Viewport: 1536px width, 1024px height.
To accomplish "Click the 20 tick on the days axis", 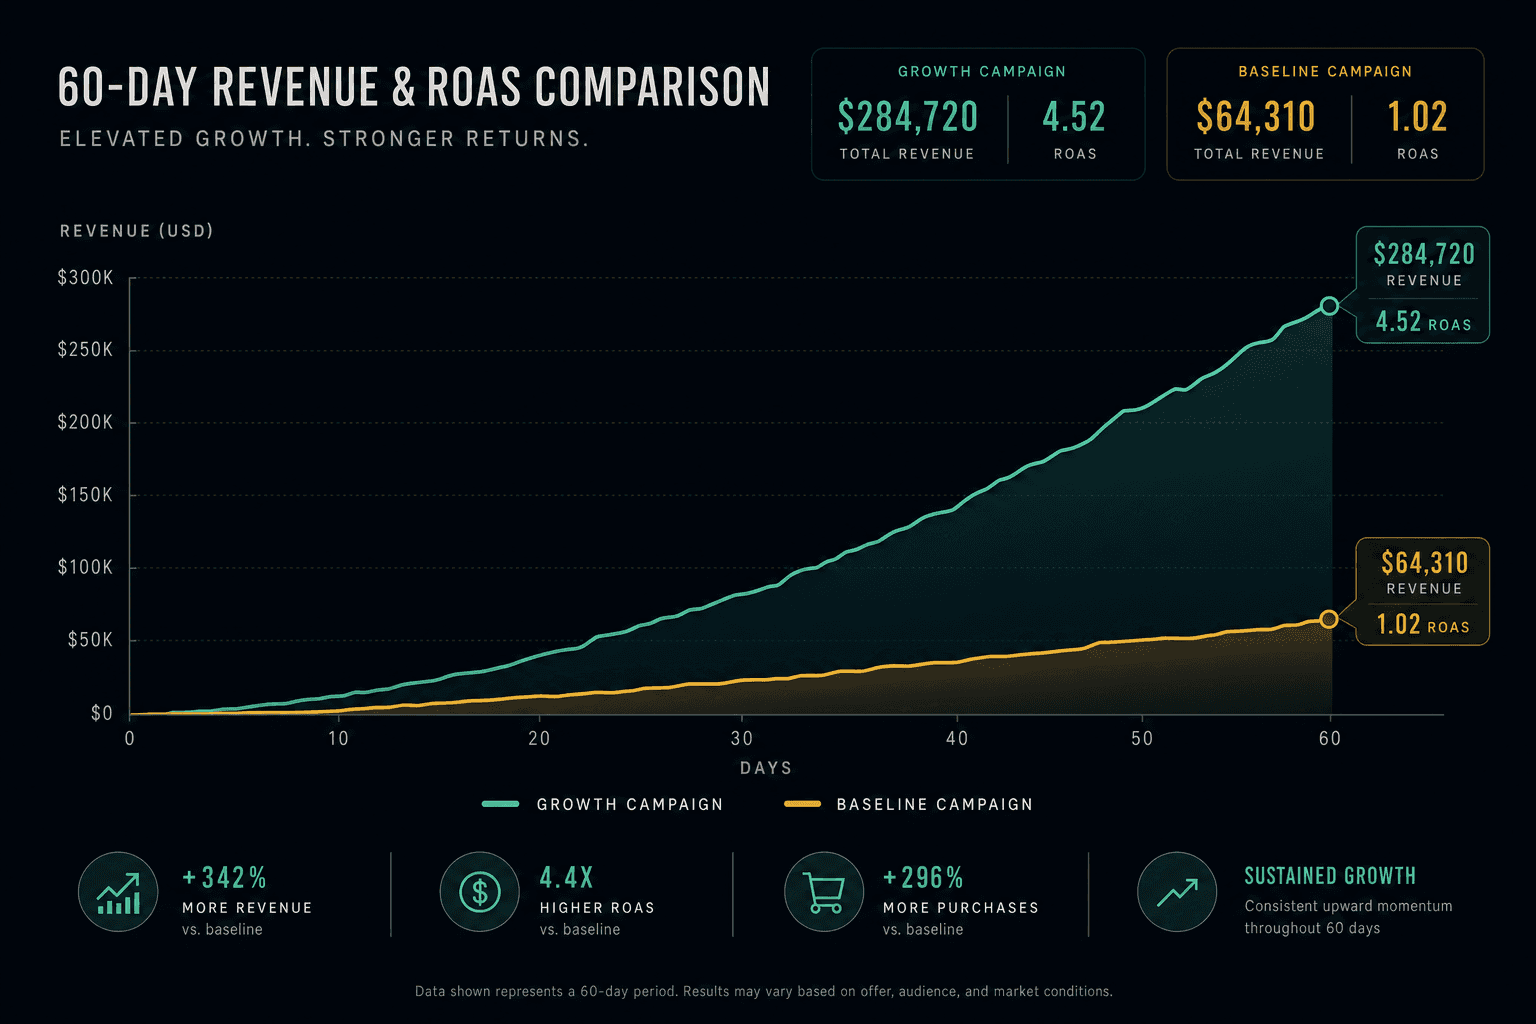I will (539, 739).
